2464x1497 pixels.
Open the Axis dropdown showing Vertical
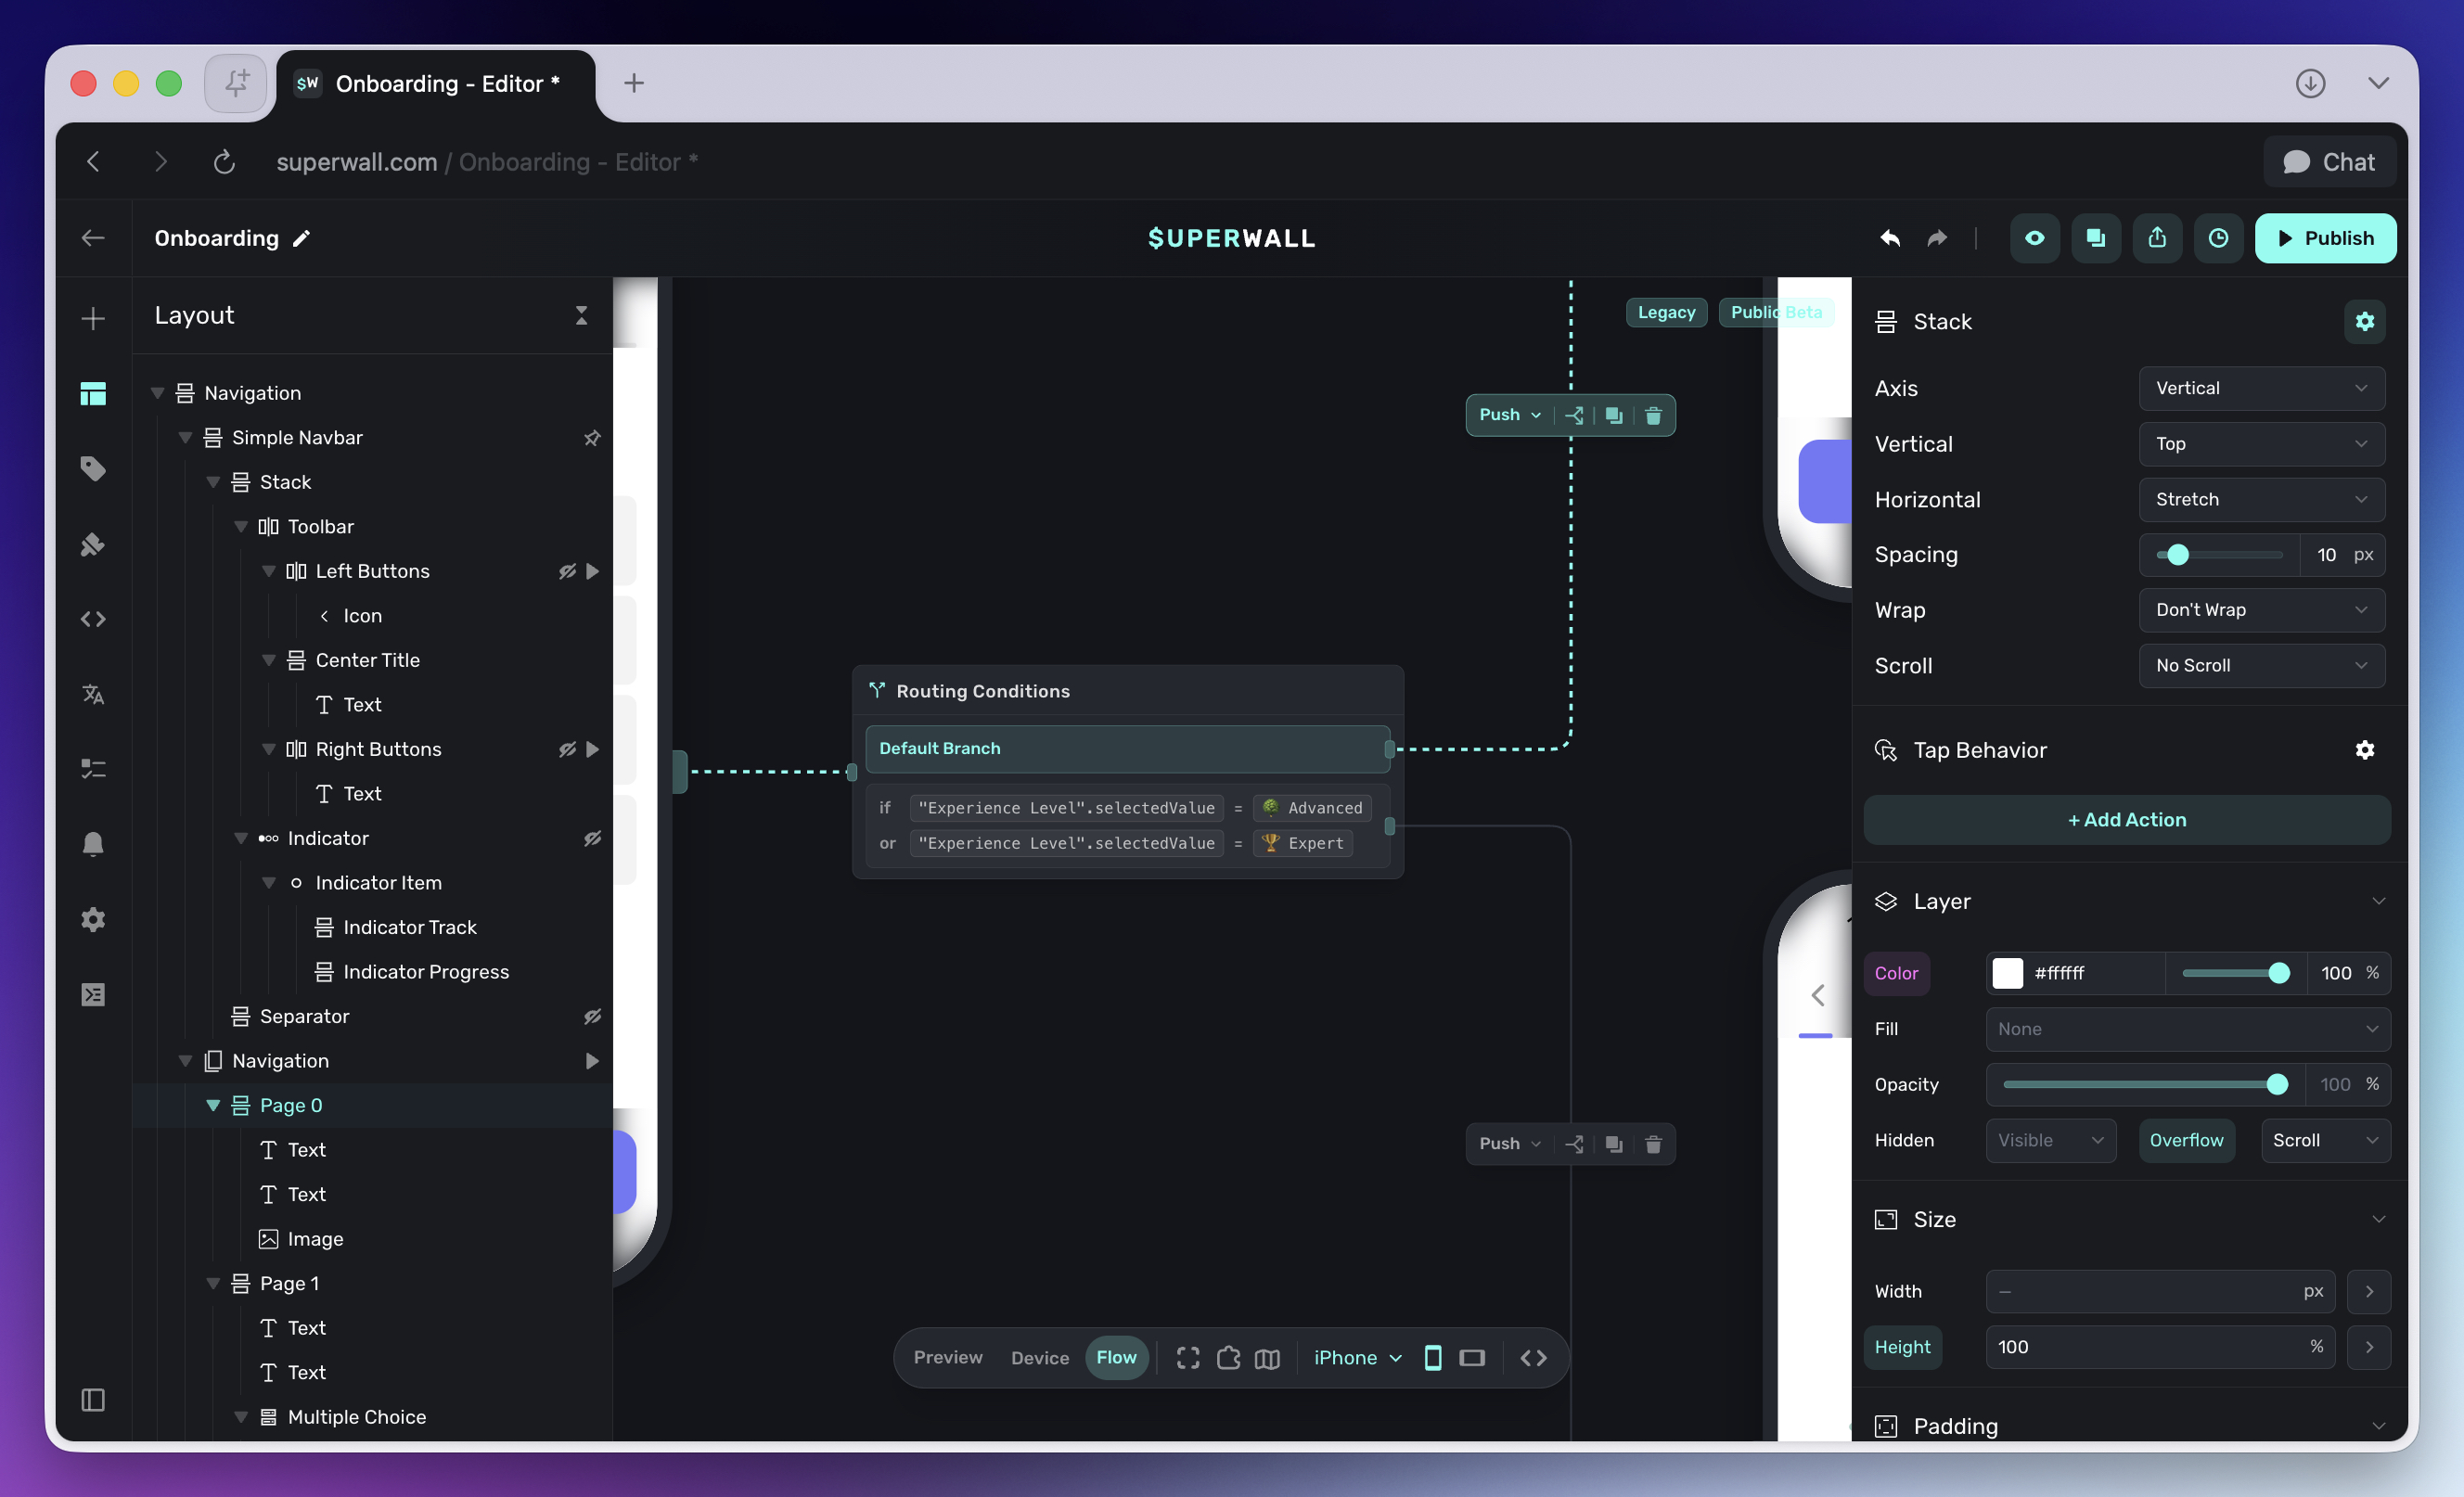[x=2261, y=388]
